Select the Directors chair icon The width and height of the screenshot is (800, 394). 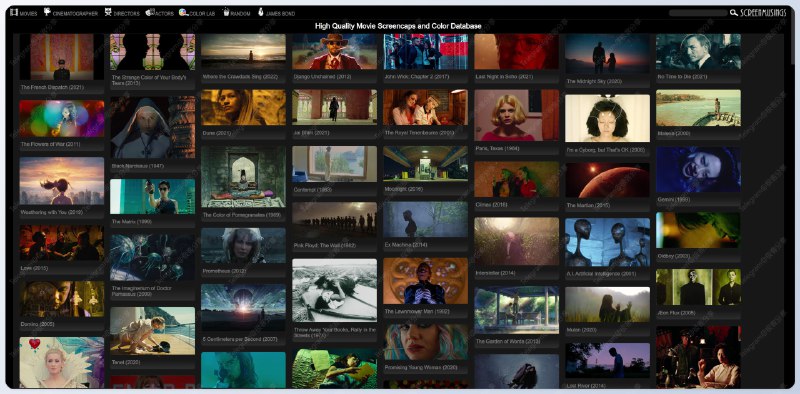tap(108, 12)
